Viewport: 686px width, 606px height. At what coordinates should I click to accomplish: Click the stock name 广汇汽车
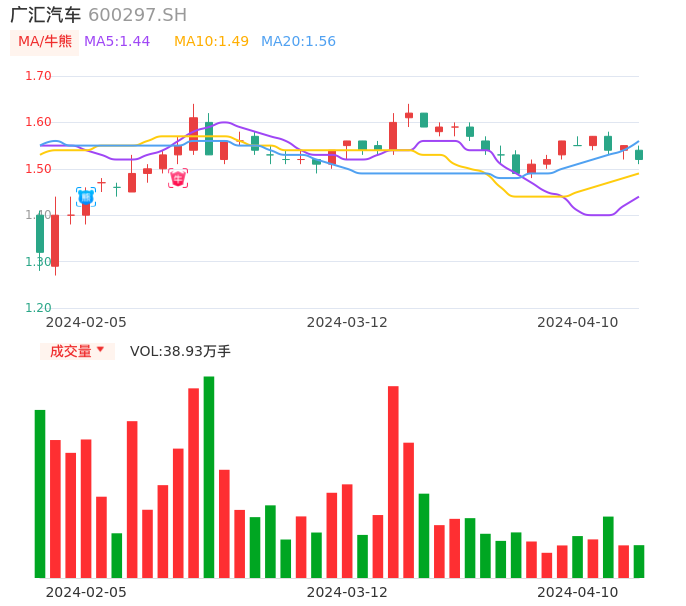click(46, 15)
